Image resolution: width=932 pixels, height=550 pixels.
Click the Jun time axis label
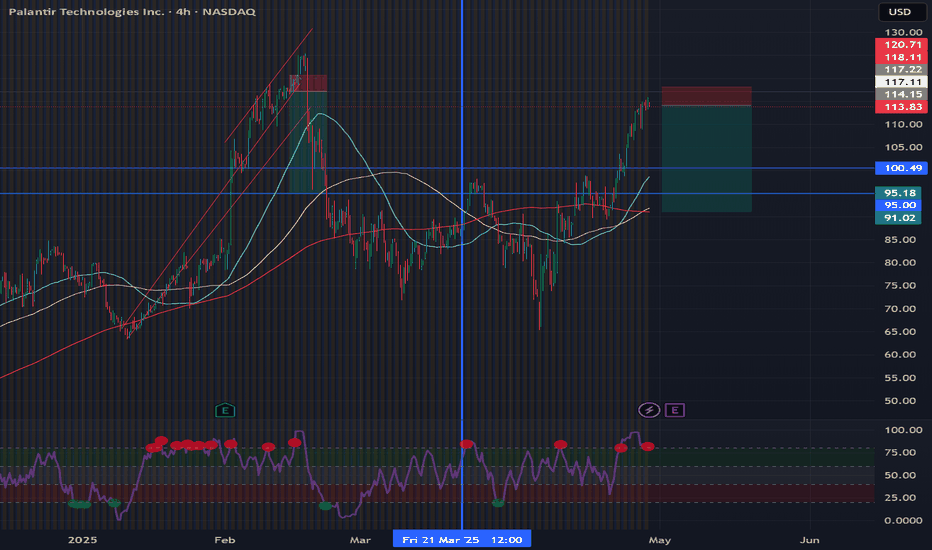(810, 540)
